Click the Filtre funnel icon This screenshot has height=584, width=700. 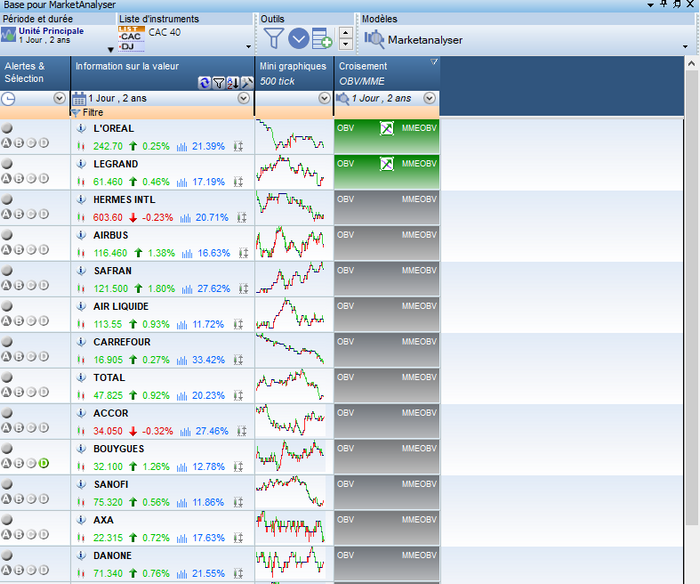75,113
